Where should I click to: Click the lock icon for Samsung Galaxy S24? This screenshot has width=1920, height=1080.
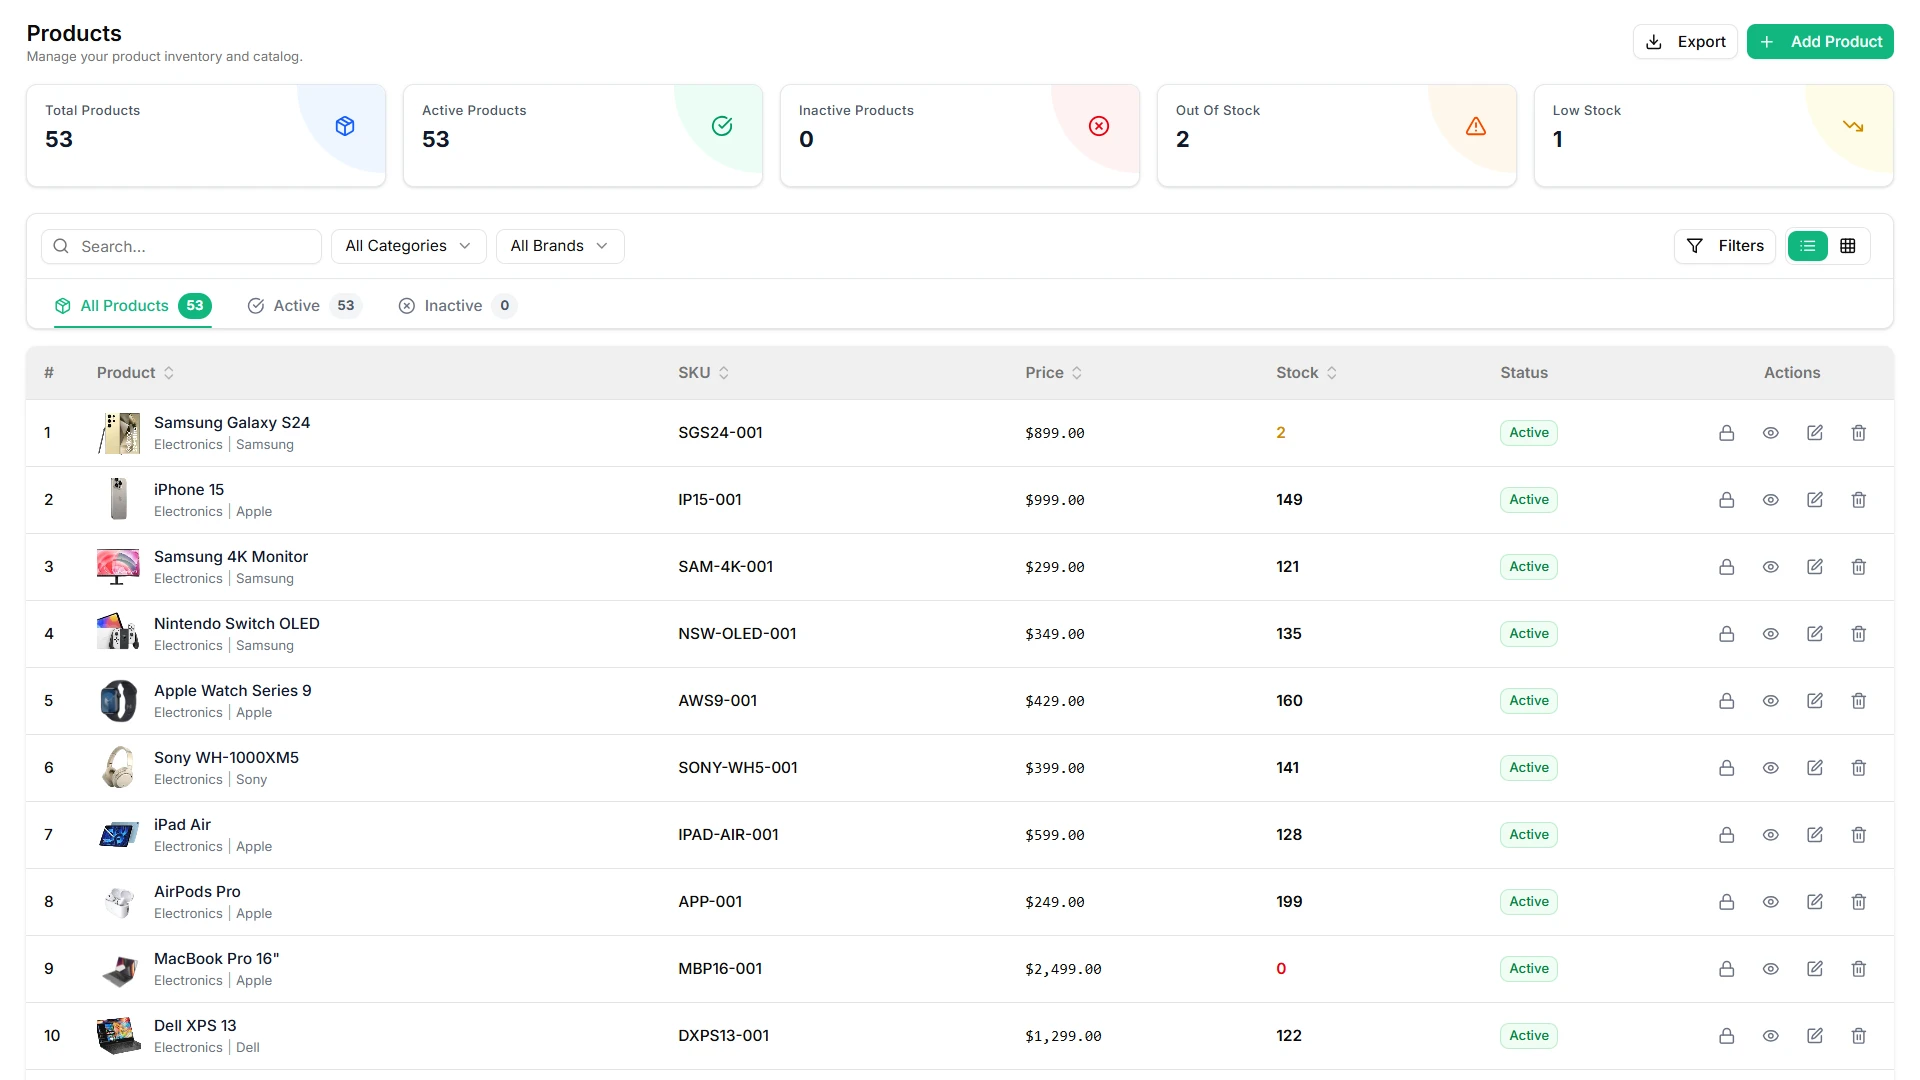1726,433
